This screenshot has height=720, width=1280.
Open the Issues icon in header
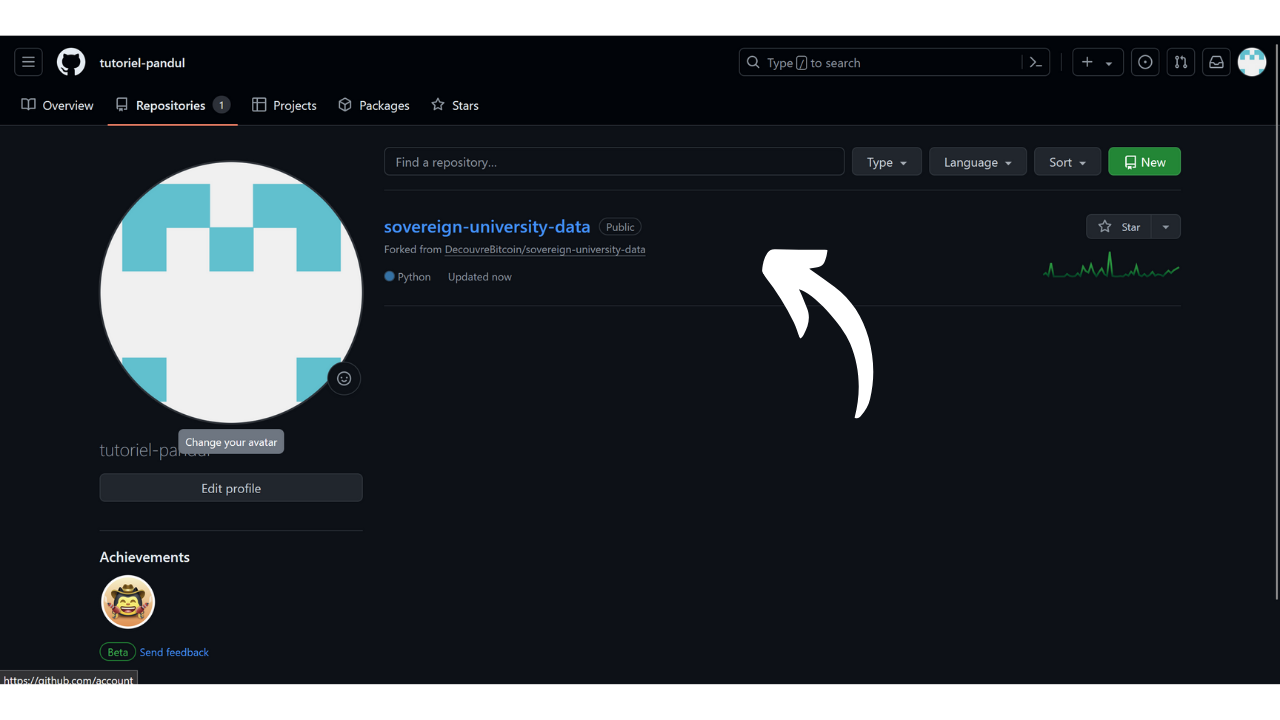(1145, 62)
